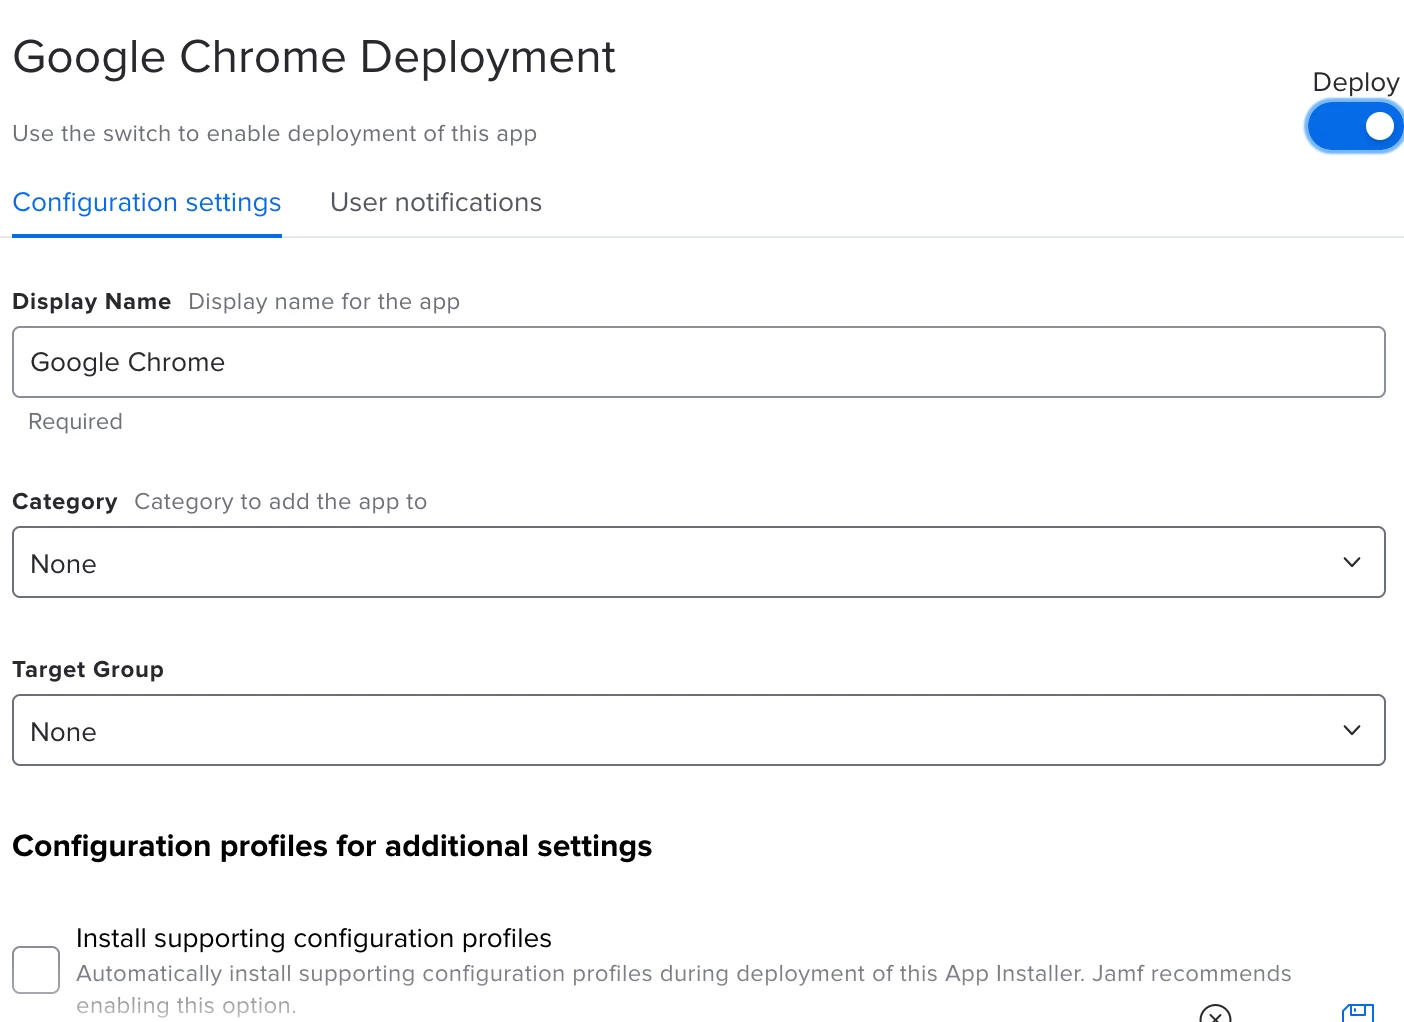1404x1022 pixels.
Task: Click the 'Install supporting configuration profiles' label
Action: (314, 938)
